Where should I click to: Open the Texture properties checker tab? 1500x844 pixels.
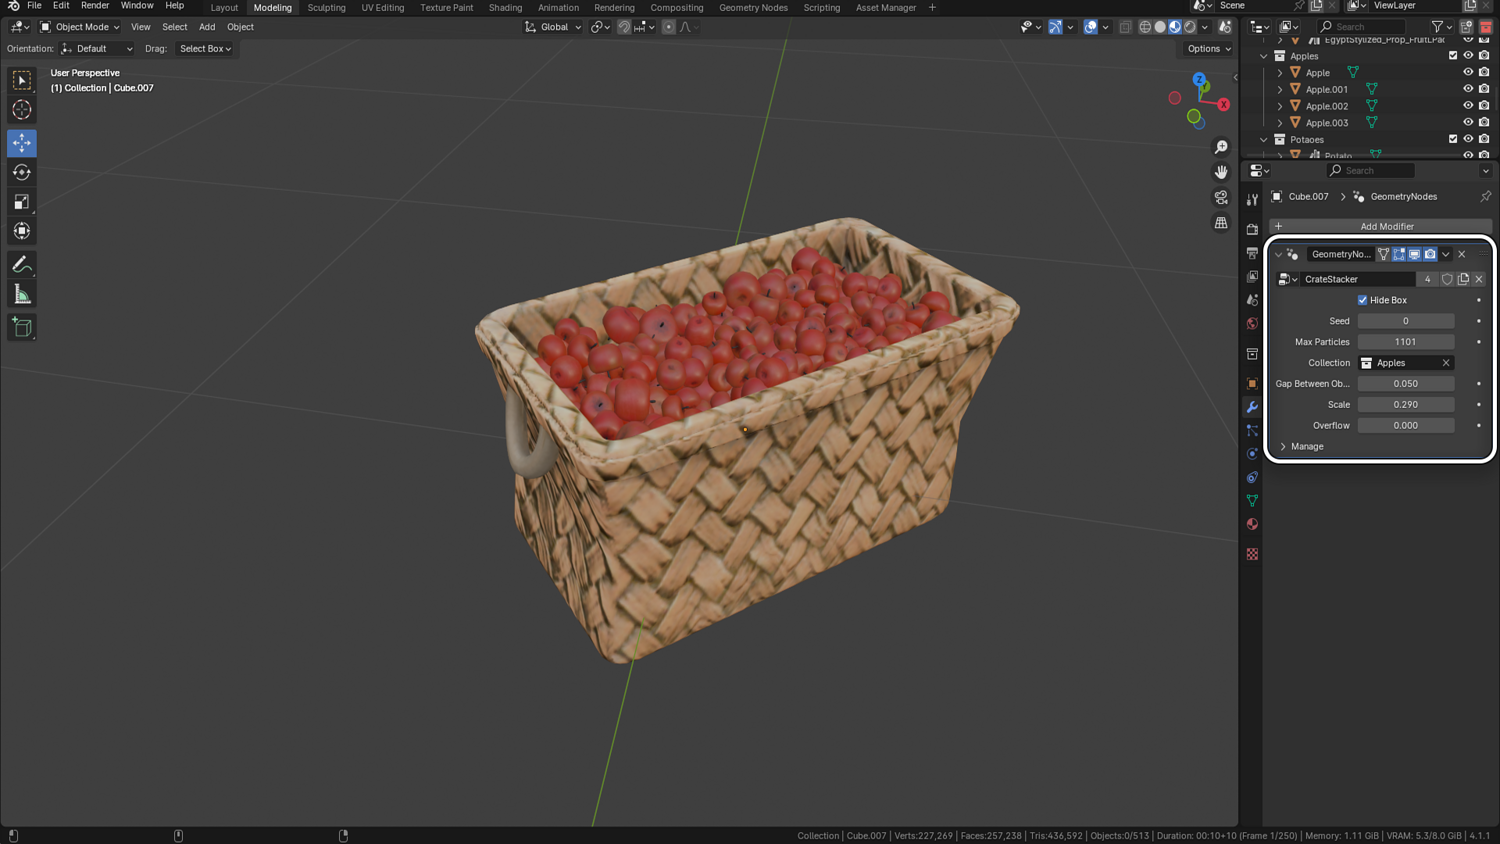point(1252,554)
